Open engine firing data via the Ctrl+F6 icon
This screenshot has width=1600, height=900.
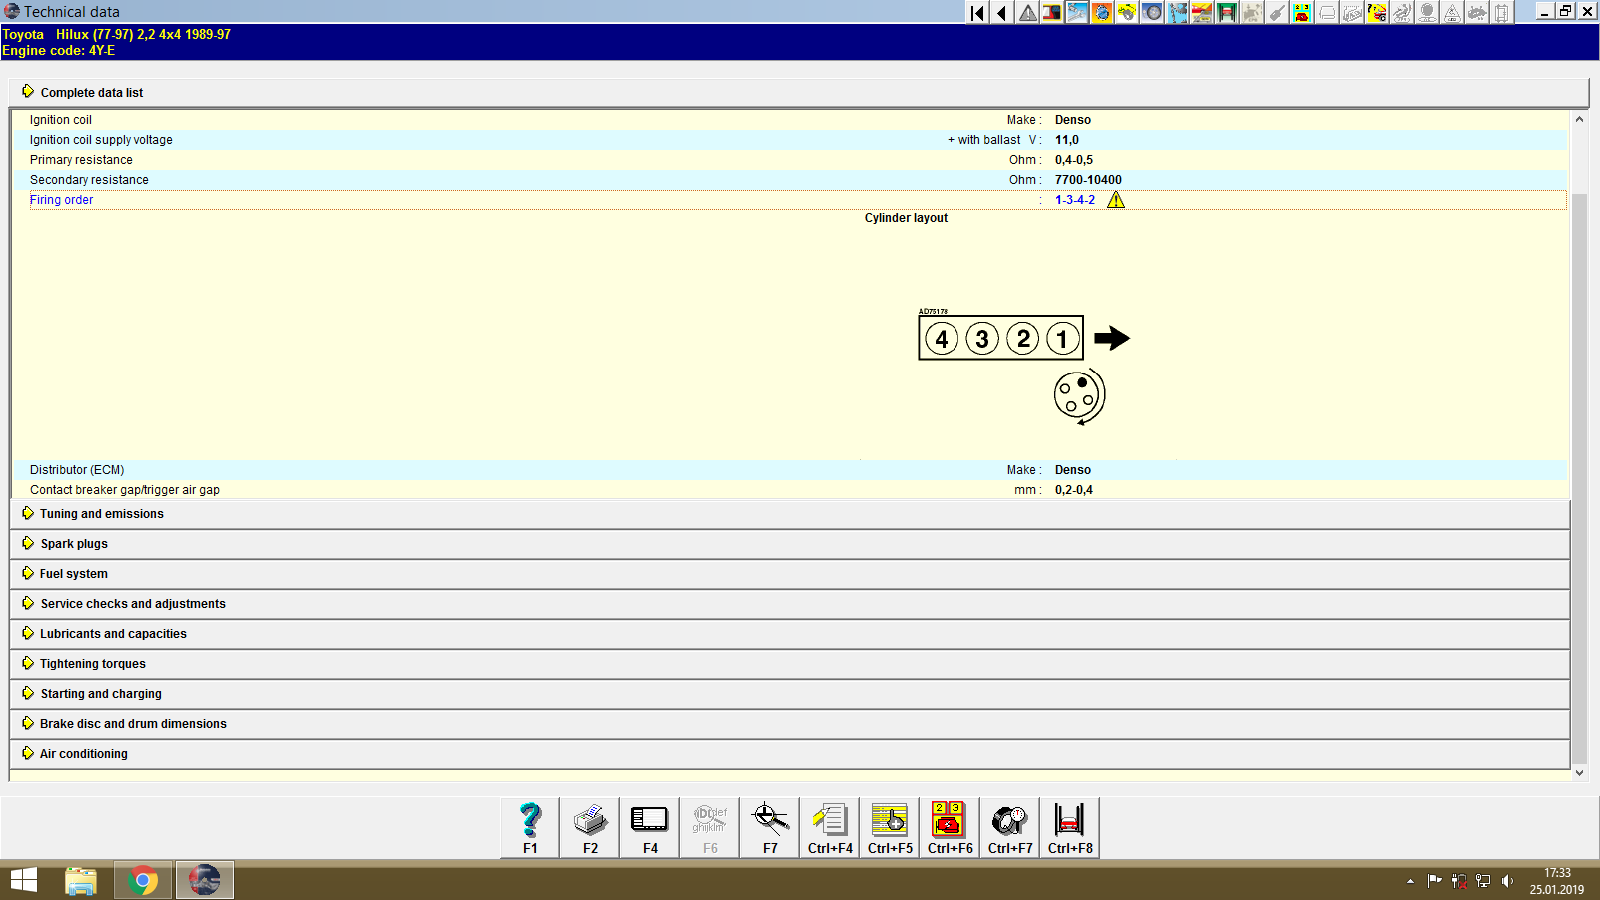[x=948, y=823]
